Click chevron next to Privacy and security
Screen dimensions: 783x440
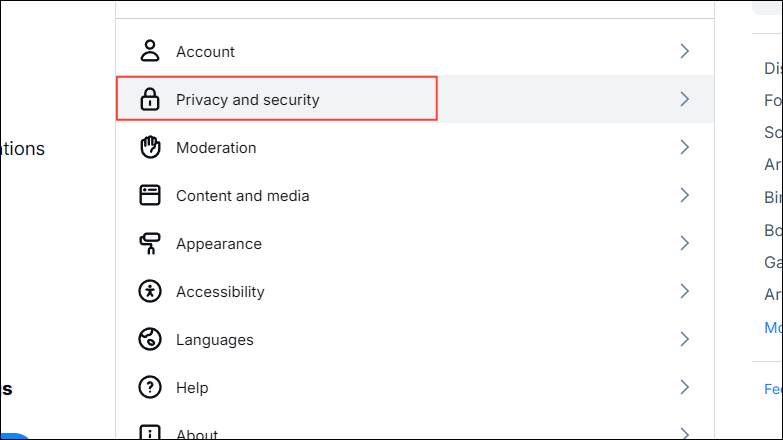click(x=685, y=99)
